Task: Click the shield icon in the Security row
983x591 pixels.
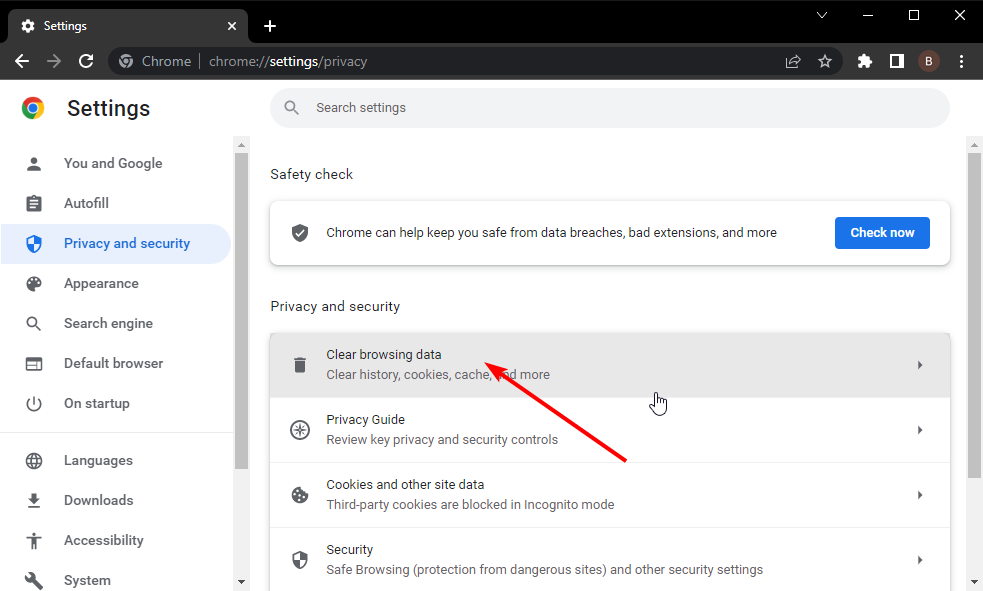Action: coord(300,560)
